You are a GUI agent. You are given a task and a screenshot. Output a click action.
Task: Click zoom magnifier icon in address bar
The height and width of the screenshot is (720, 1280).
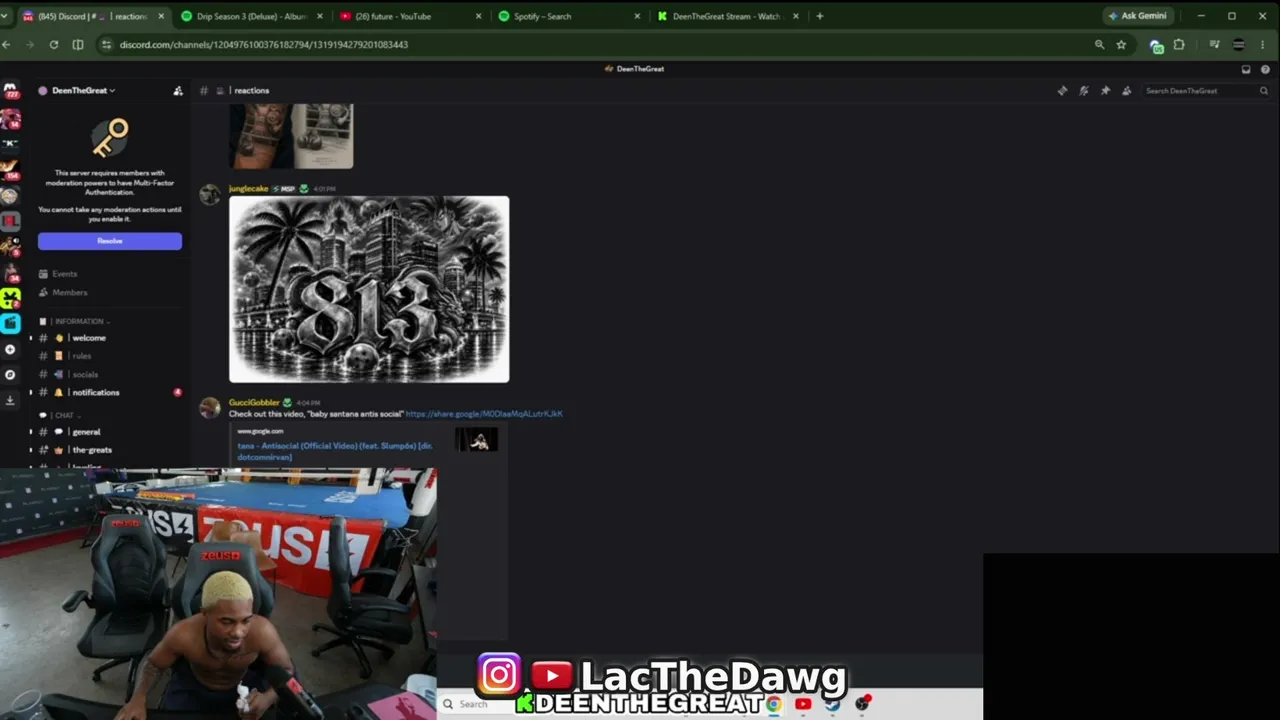(1099, 45)
